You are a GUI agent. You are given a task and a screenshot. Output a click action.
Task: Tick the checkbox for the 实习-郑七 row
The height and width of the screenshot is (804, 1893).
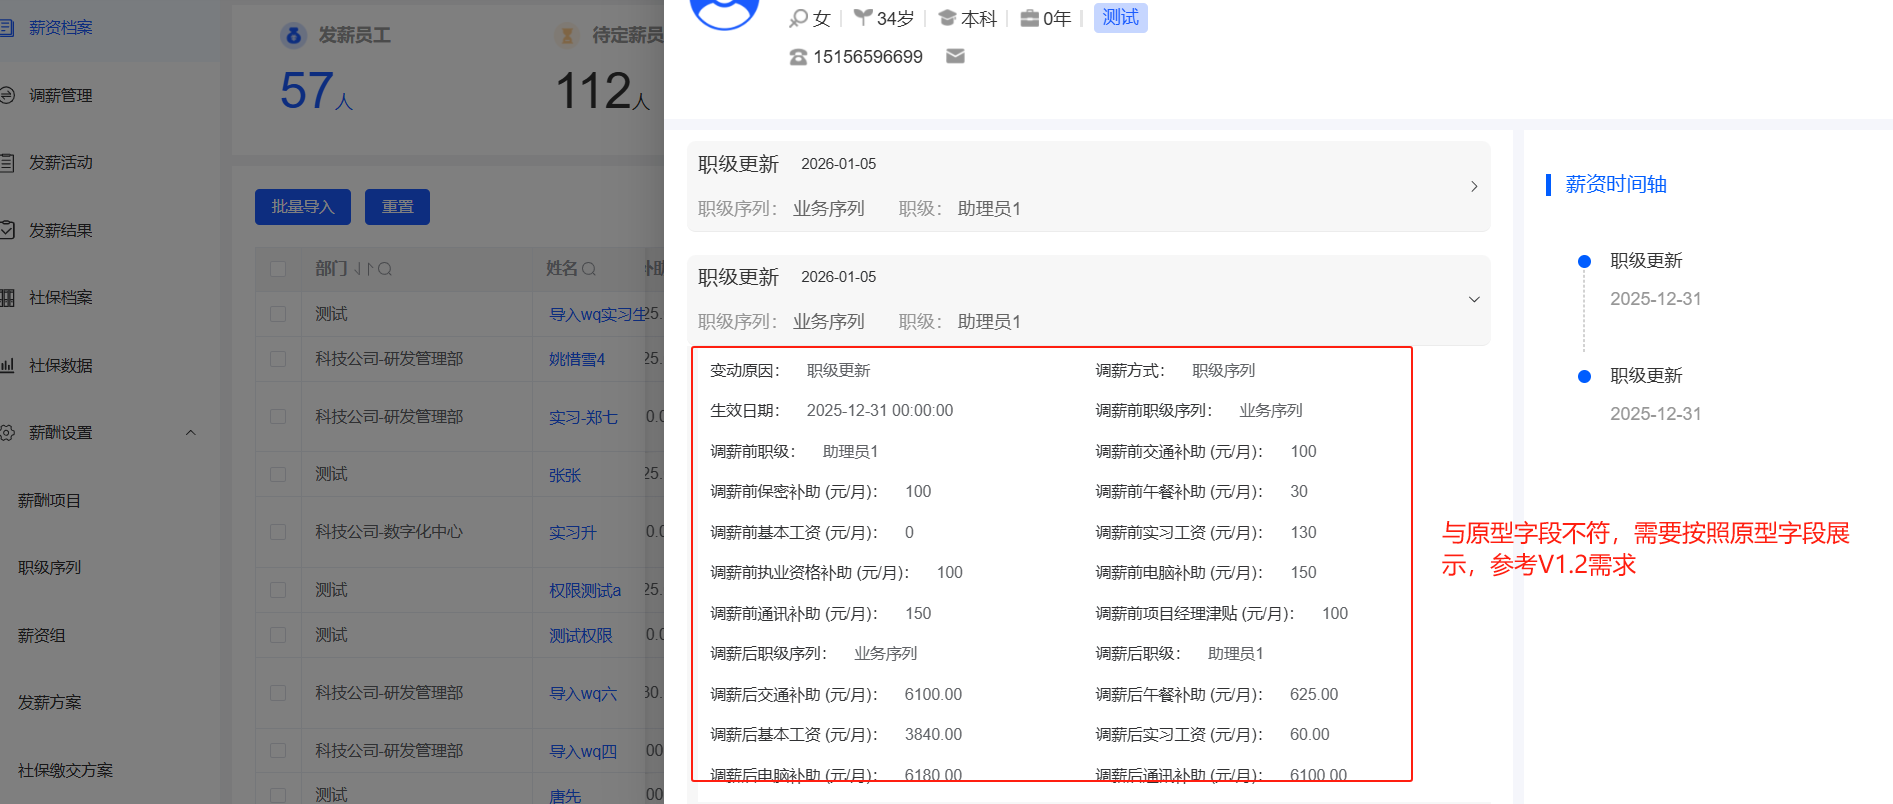click(278, 417)
